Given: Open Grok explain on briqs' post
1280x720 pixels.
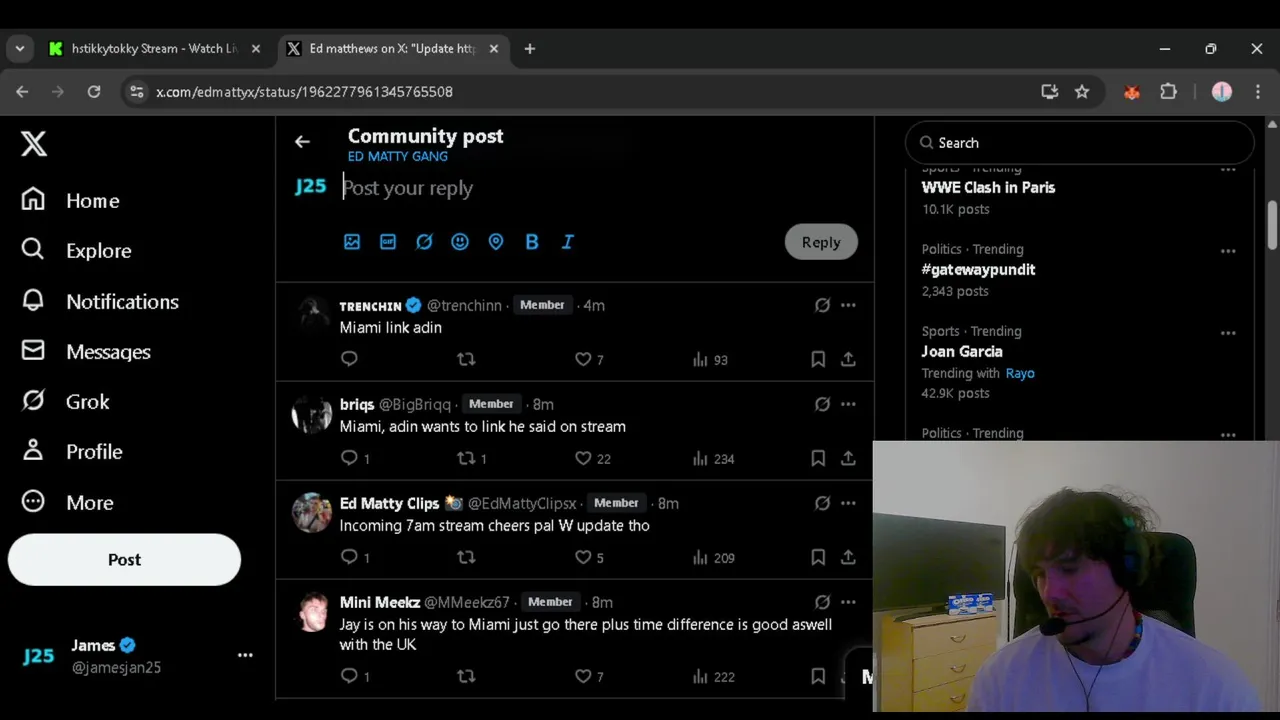Looking at the screenshot, I should (822, 404).
